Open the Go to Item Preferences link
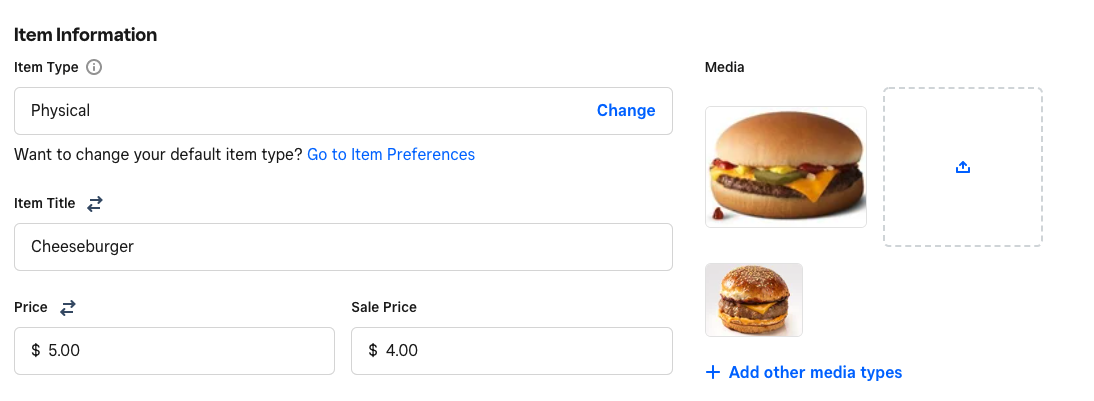This screenshot has width=1094, height=401. tap(391, 154)
